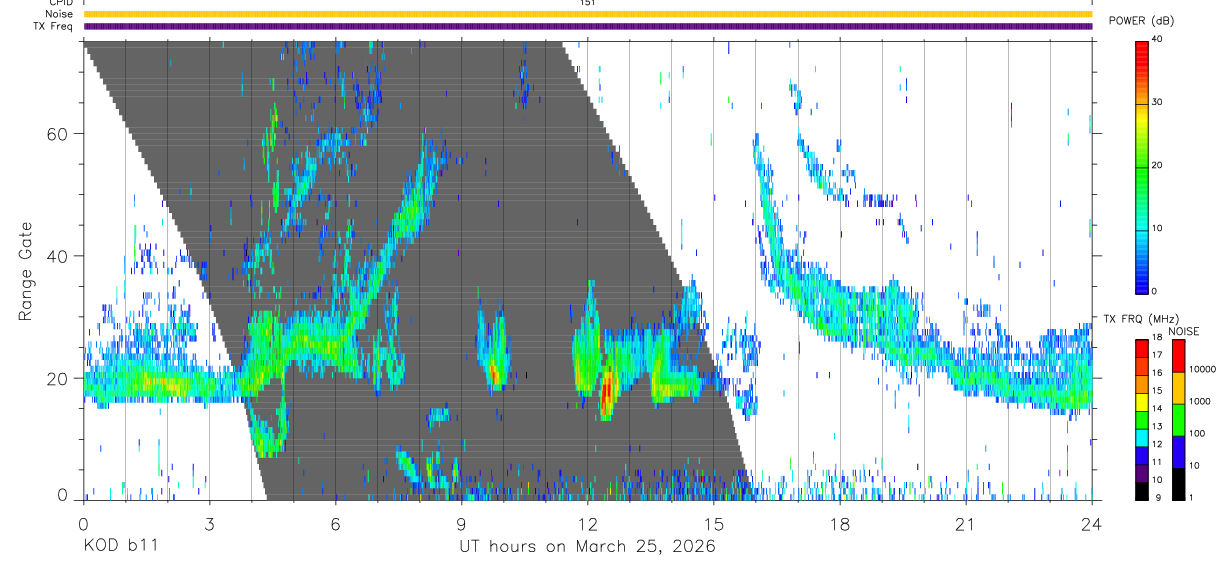This screenshot has height=567, width=1228.
Task: Select the black 9–10 MHz TX FRQ swatch
Action: click(x=1142, y=491)
